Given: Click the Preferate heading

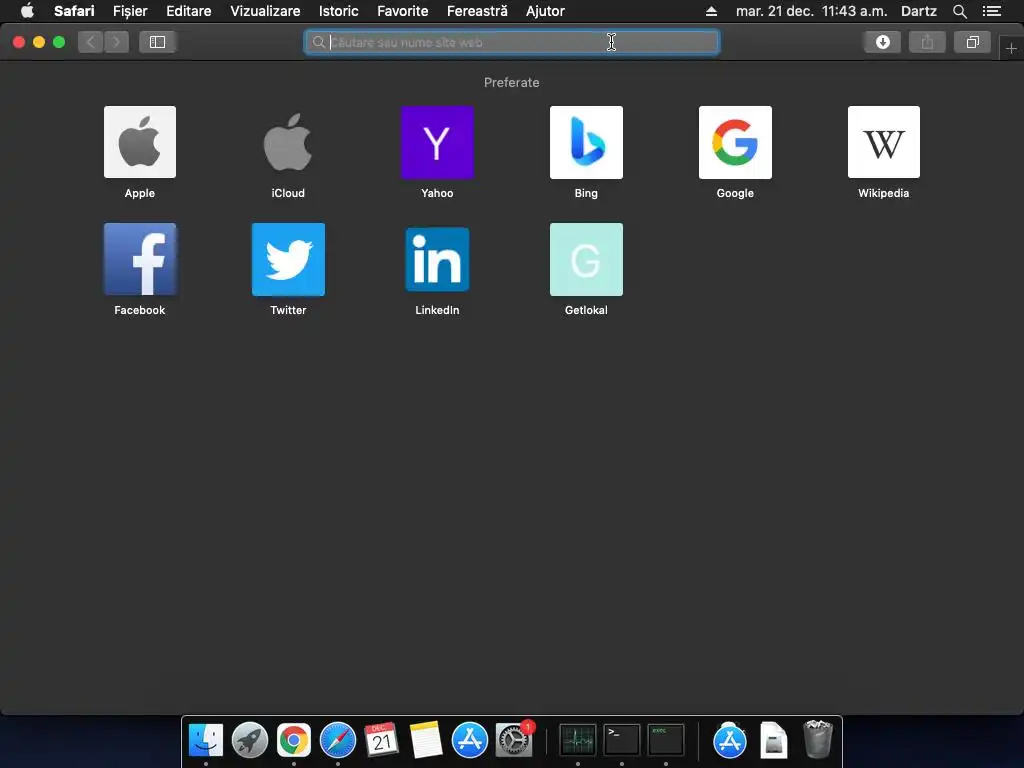Looking at the screenshot, I should click(511, 82).
